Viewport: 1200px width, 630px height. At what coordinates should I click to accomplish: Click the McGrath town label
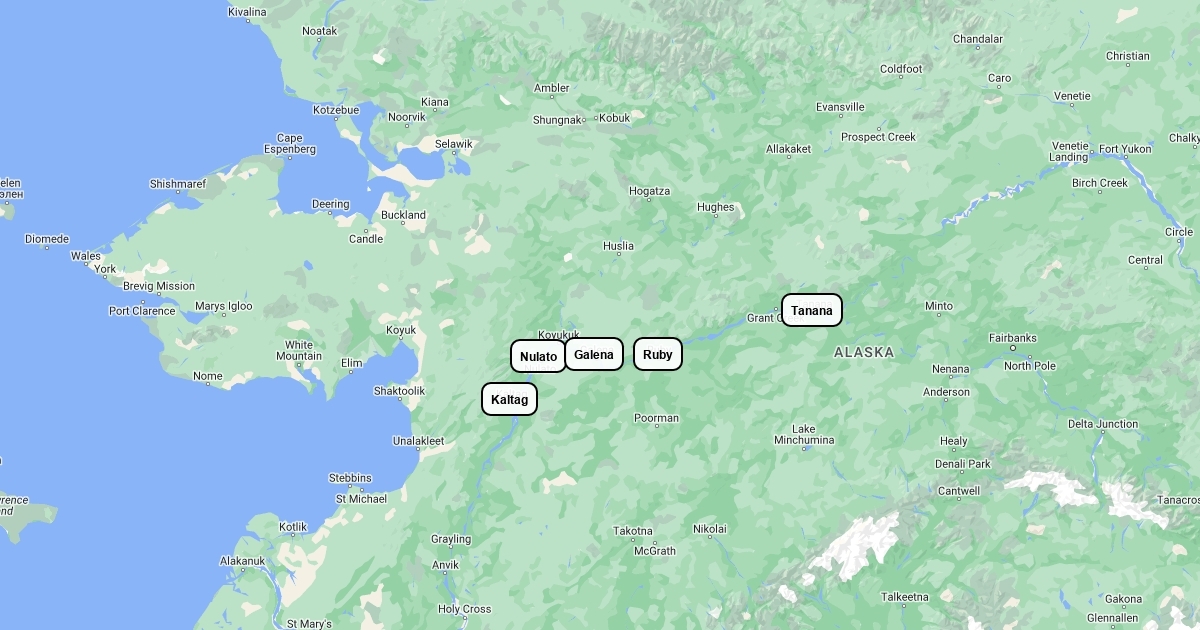click(x=655, y=551)
